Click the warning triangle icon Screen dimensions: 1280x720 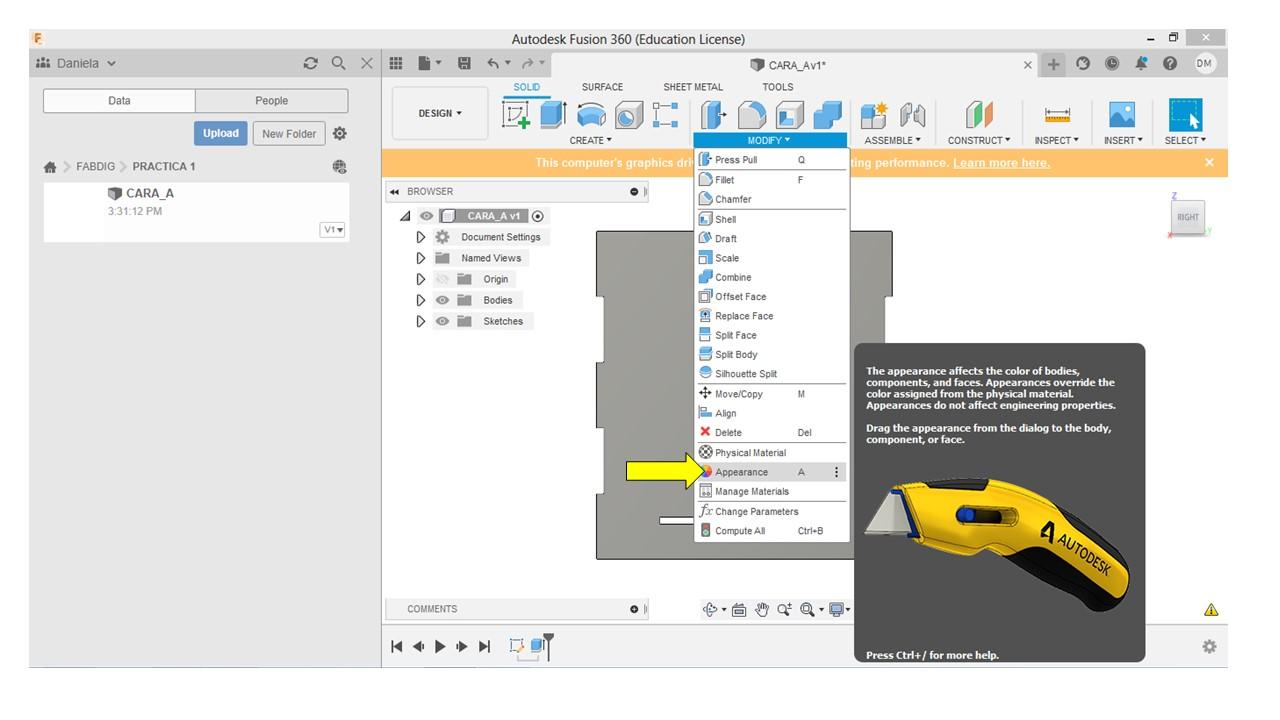click(1211, 610)
